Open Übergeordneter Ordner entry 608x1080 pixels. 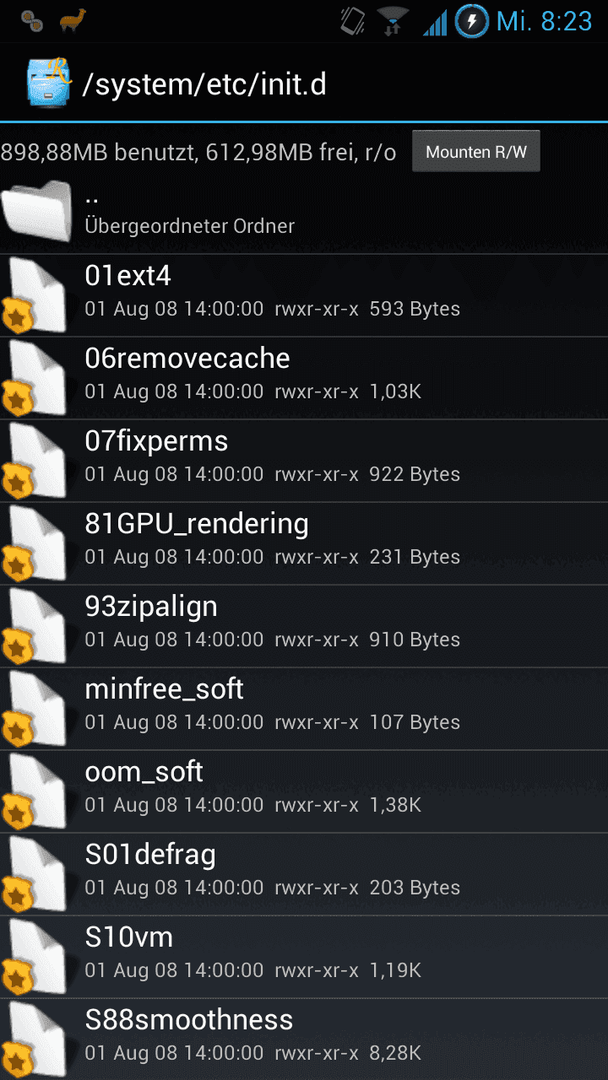coord(304,211)
